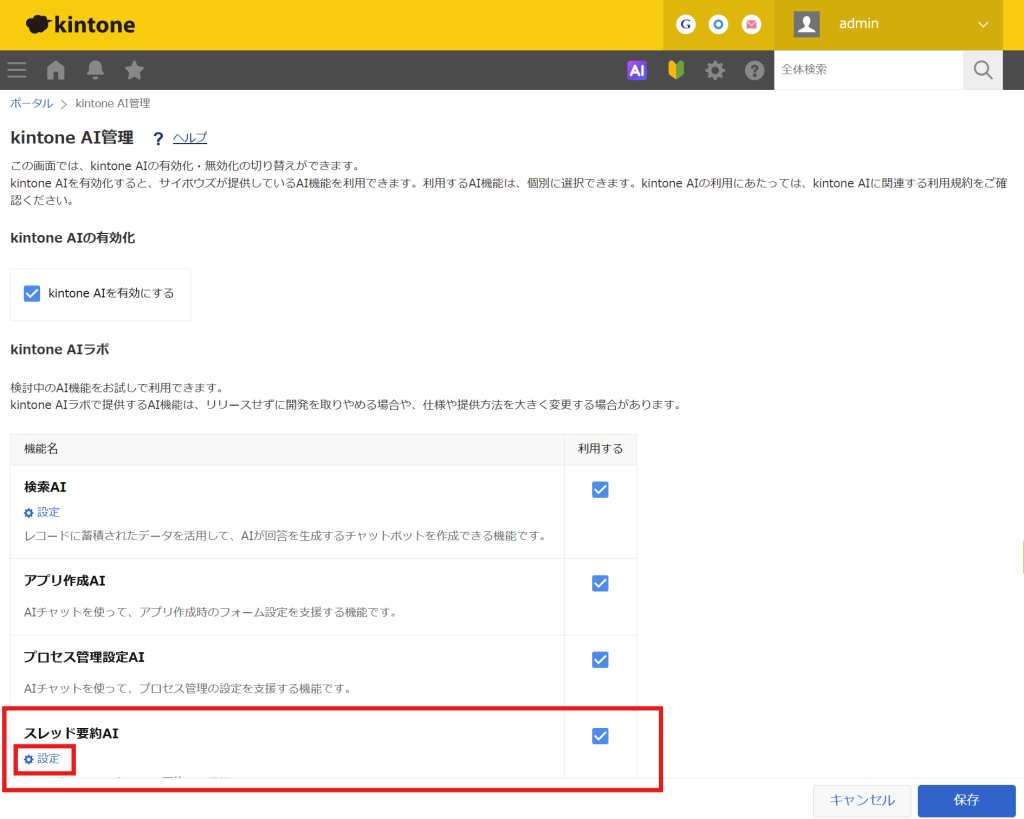Click the admin user name
1024x819 pixels.
pyautogui.click(x=859, y=24)
